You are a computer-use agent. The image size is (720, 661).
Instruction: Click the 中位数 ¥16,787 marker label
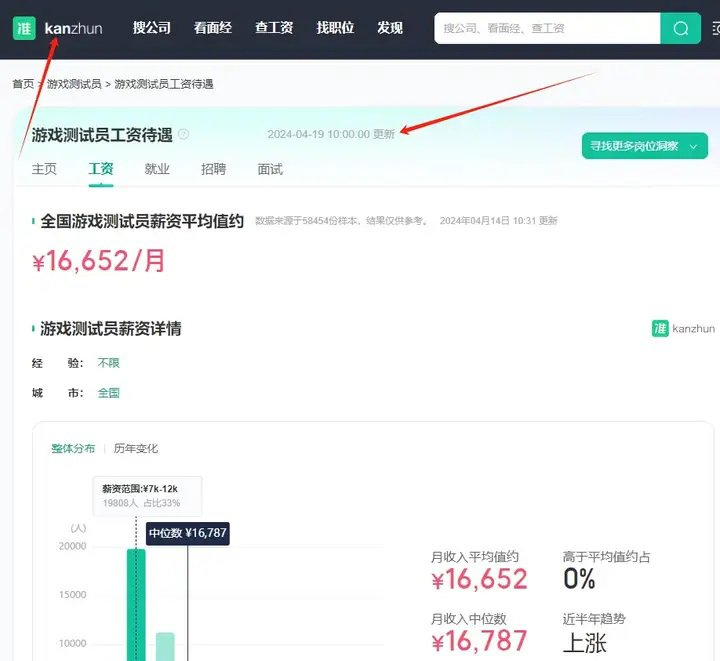188,533
